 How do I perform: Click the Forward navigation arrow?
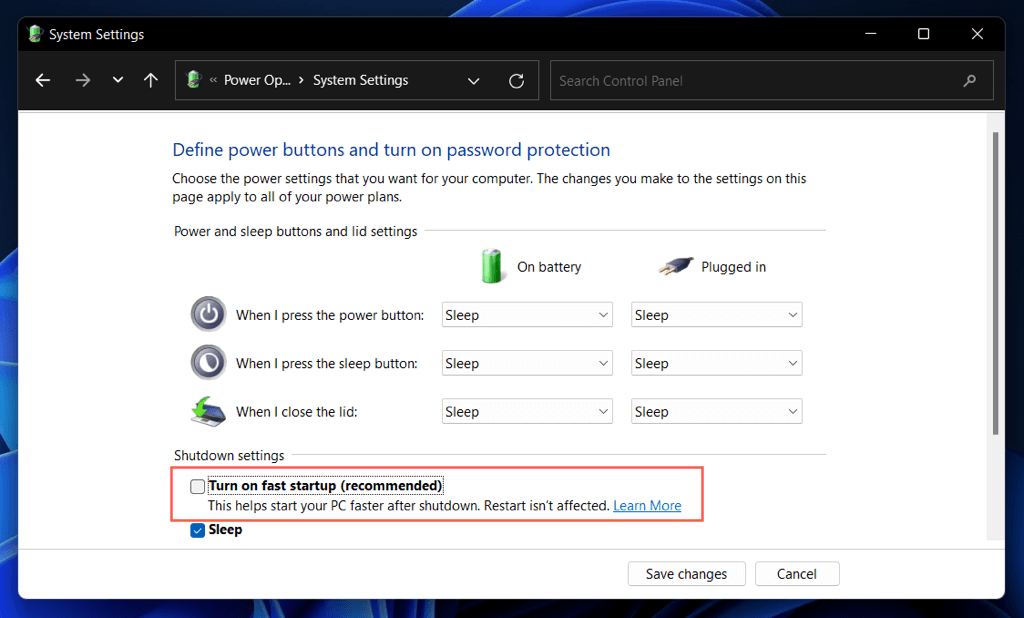(83, 81)
